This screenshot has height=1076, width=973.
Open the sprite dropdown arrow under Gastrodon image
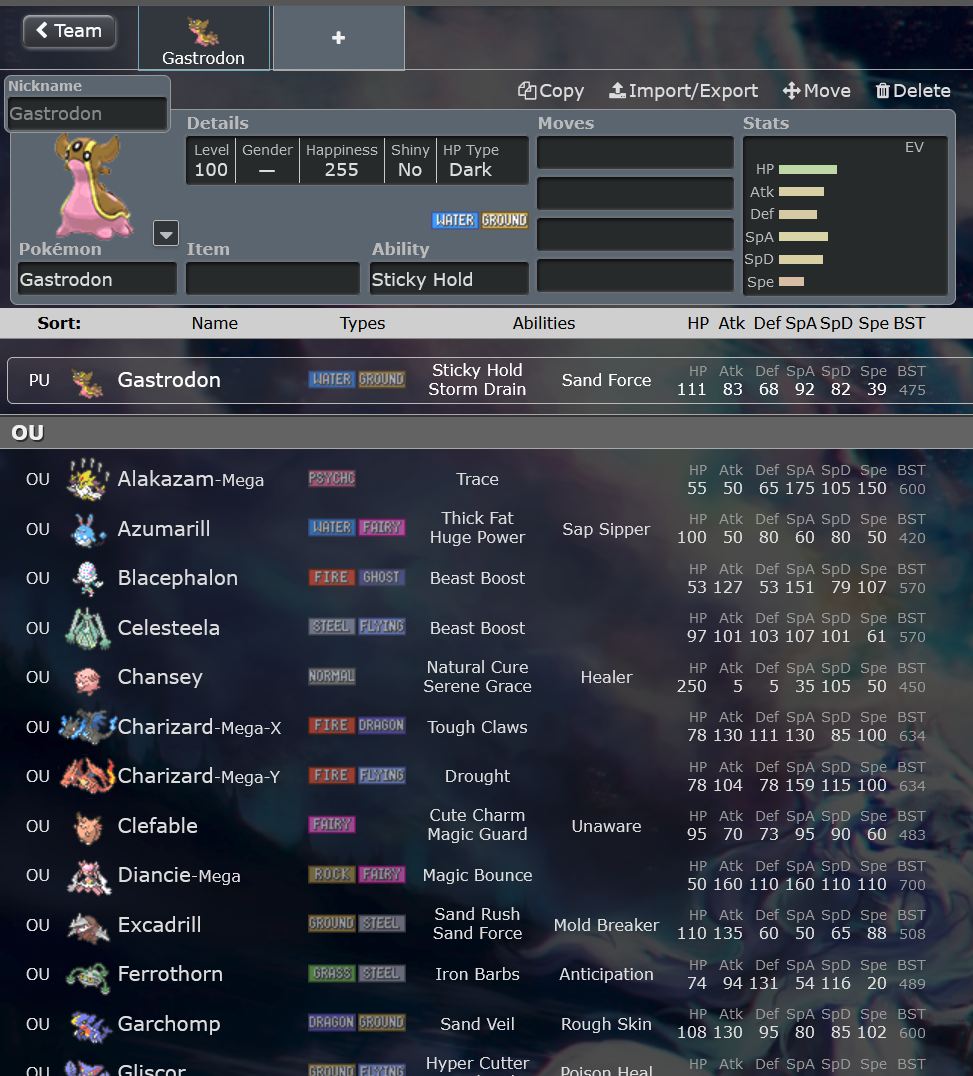(166, 233)
